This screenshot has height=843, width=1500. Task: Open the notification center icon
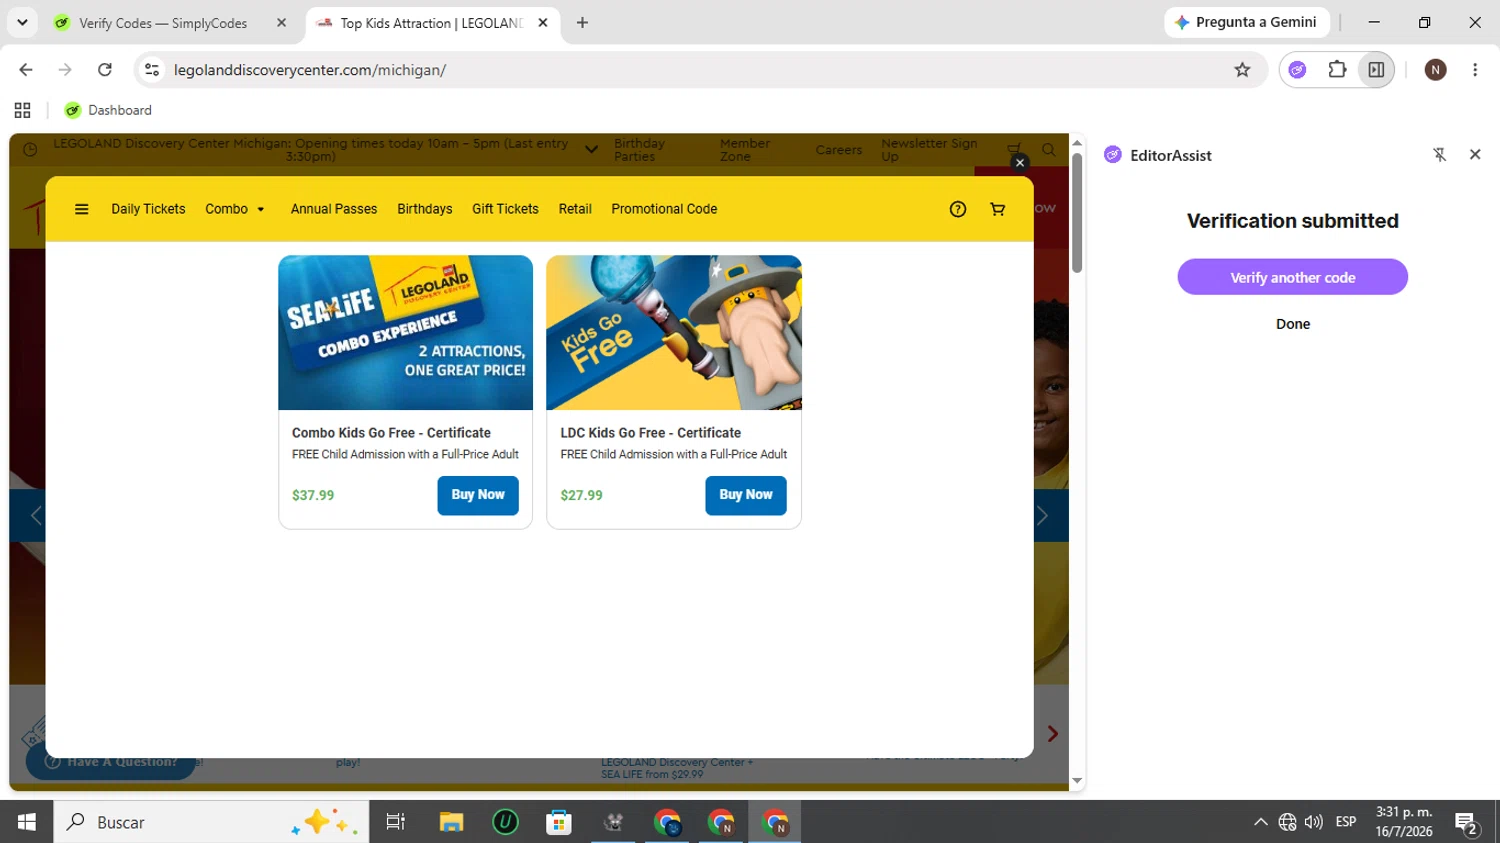pyautogui.click(x=1467, y=823)
